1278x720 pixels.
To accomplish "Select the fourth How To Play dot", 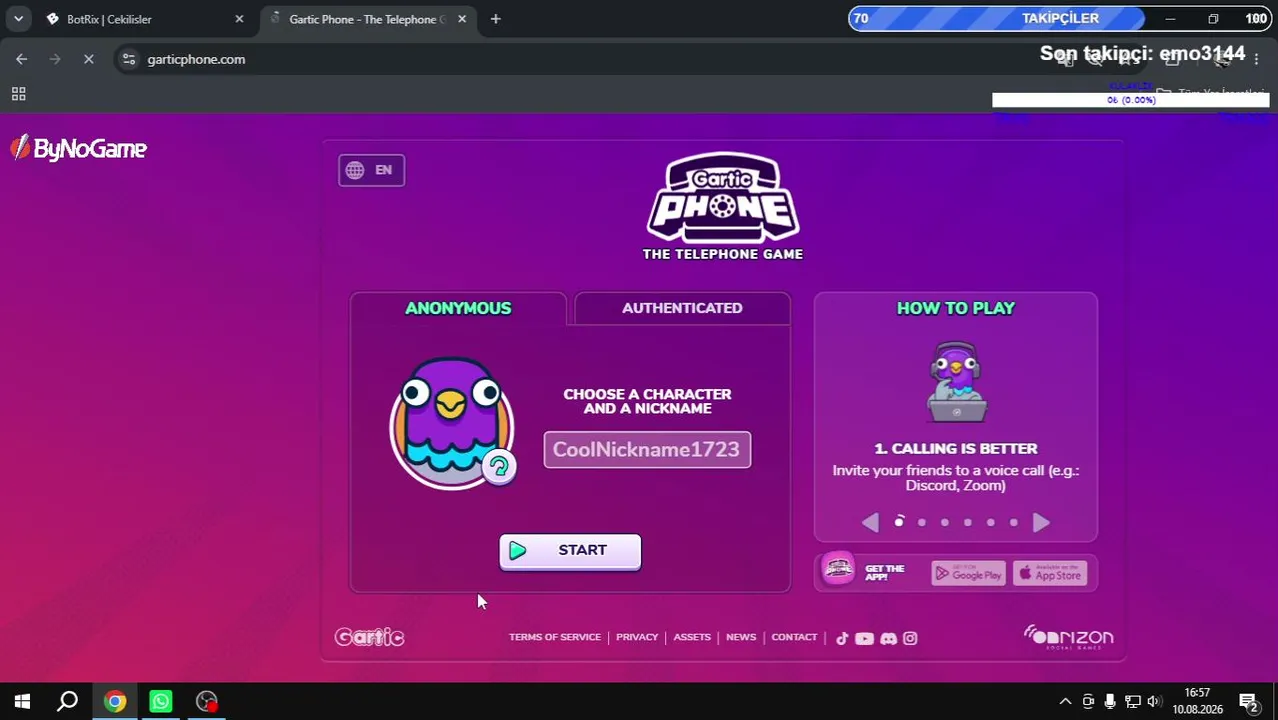I will point(968,522).
